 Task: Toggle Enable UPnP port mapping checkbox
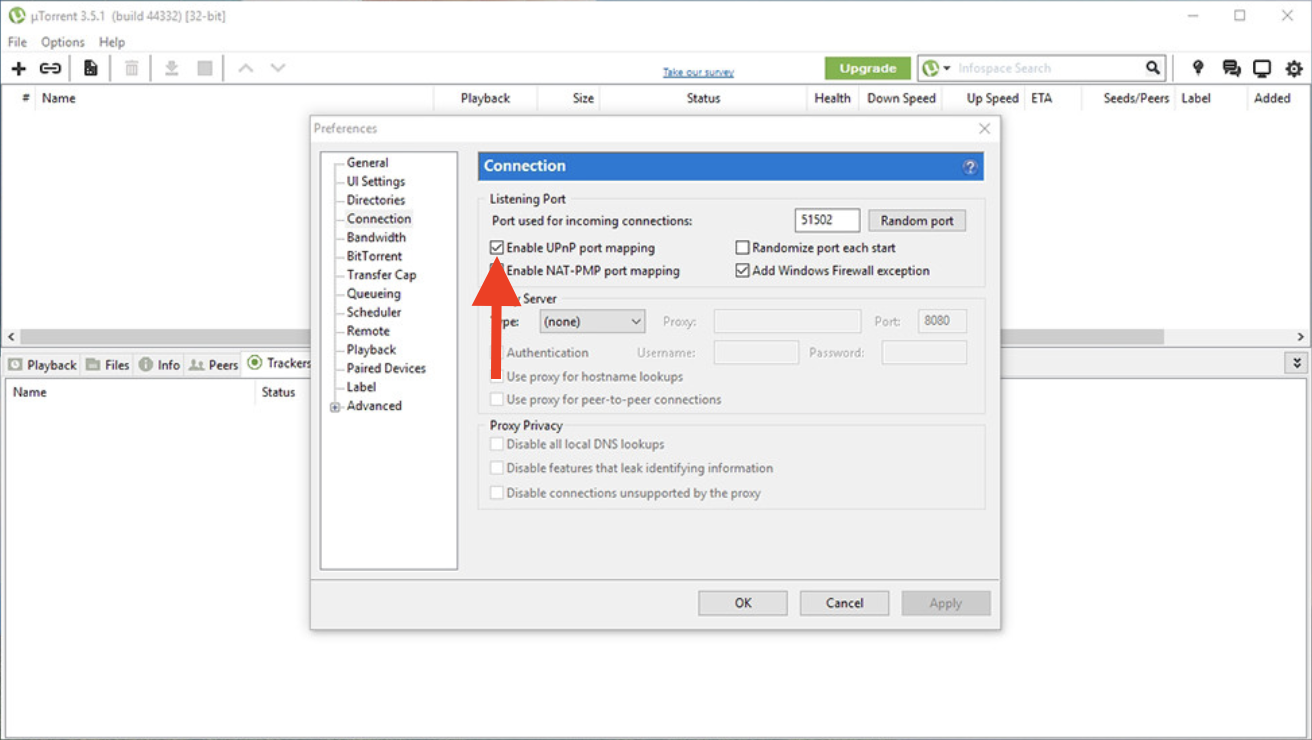(497, 247)
